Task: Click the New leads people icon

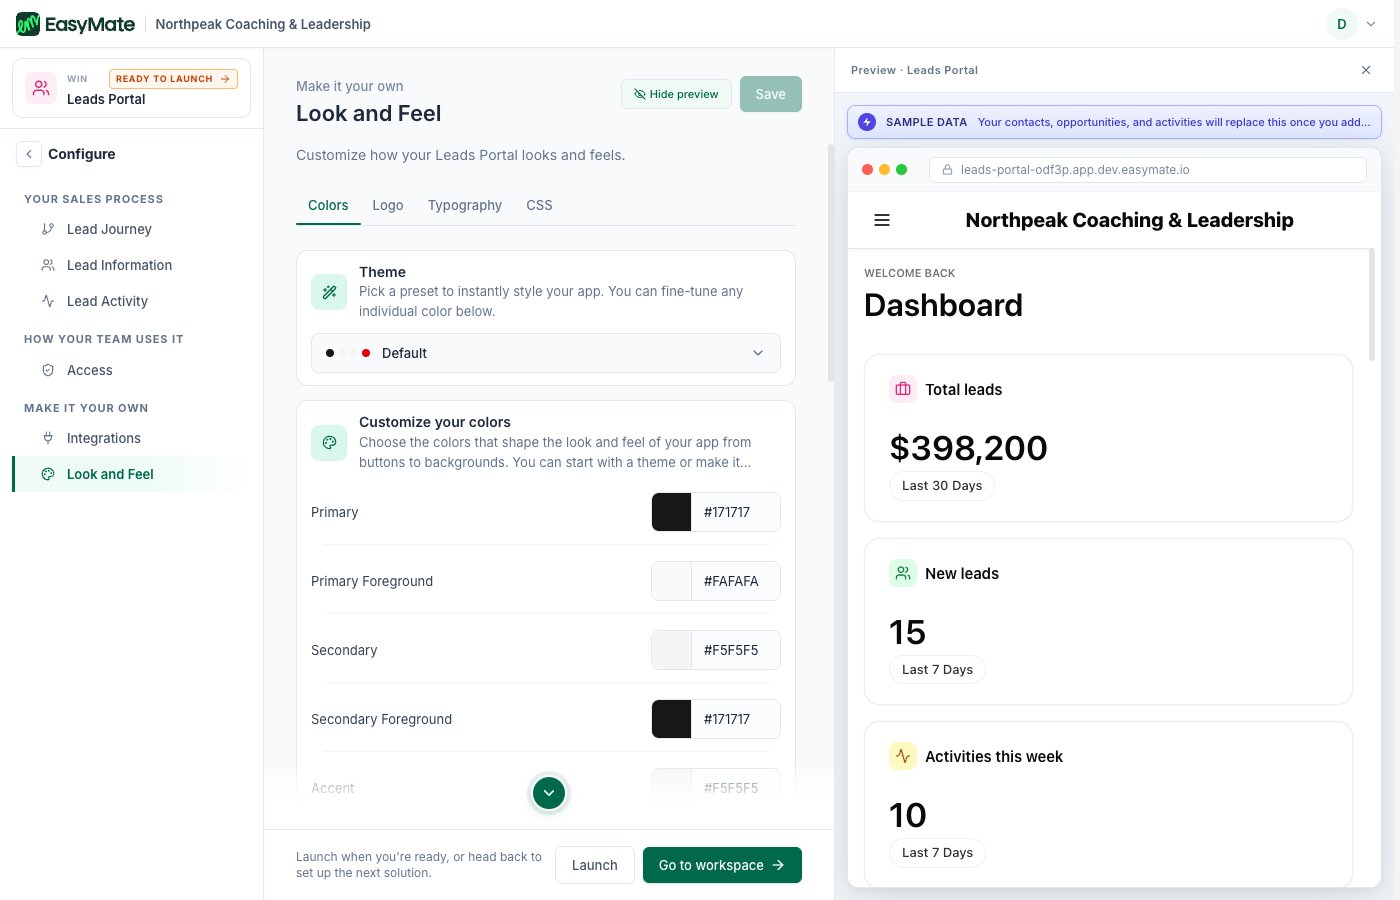Action: tap(903, 573)
